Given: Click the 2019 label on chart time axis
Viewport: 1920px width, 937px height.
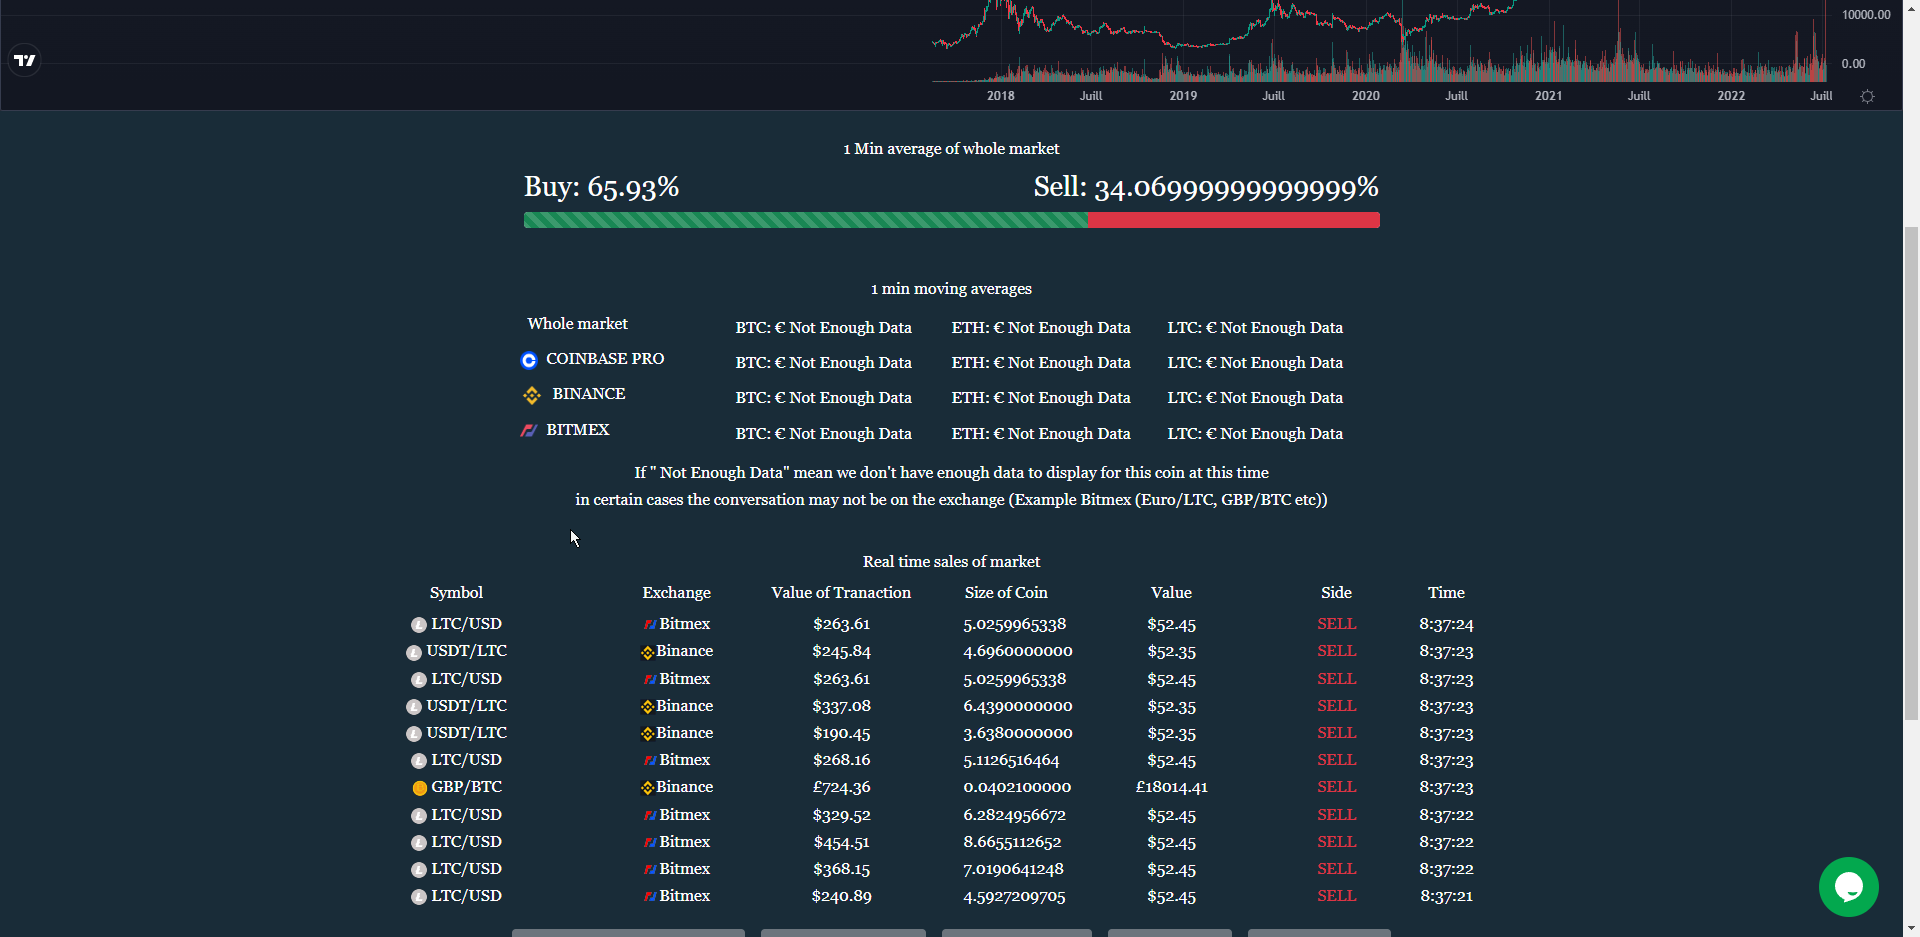Looking at the screenshot, I should 1183,96.
